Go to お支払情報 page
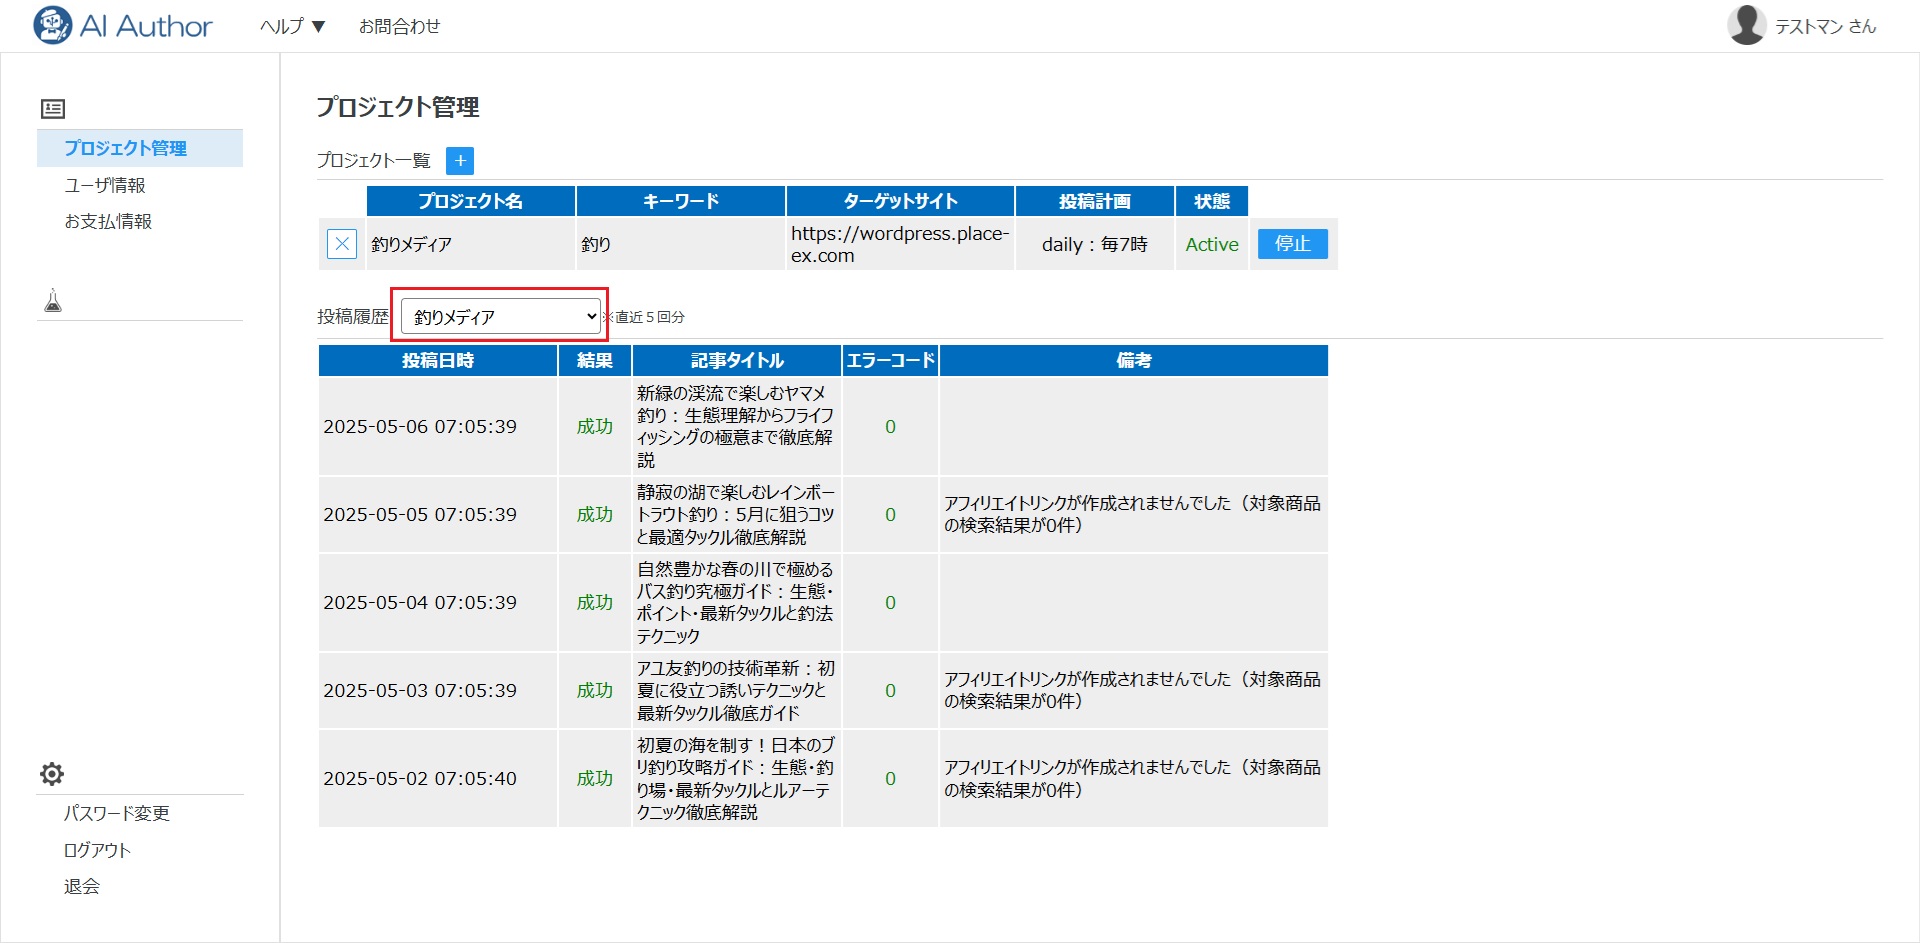This screenshot has height=943, width=1920. [x=108, y=221]
